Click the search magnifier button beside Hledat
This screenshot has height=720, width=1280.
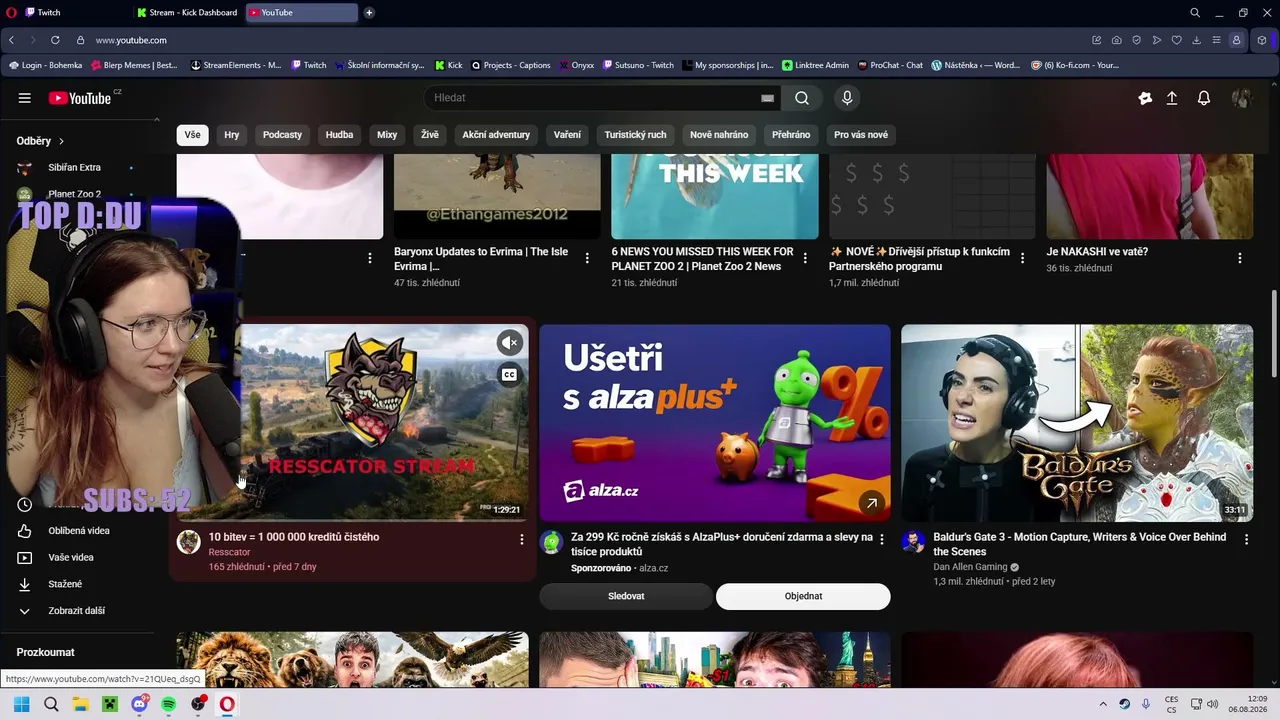pos(802,98)
